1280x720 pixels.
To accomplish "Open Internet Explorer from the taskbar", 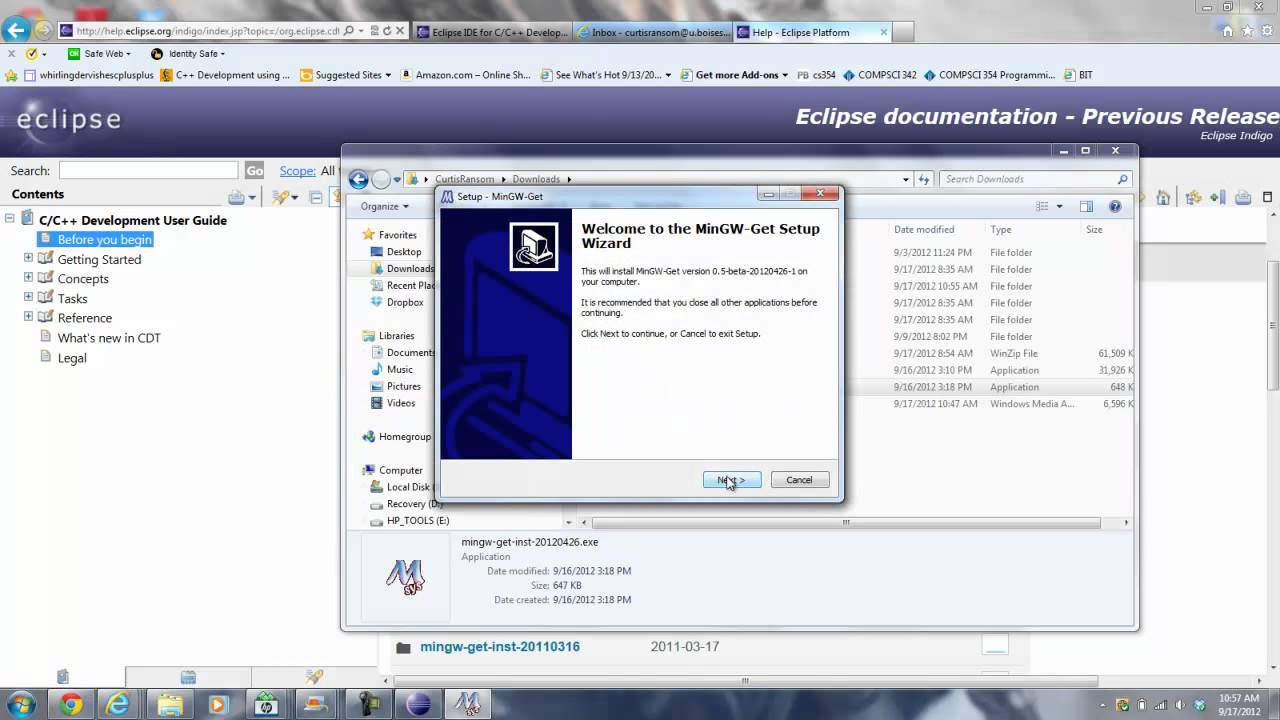I will point(119,704).
